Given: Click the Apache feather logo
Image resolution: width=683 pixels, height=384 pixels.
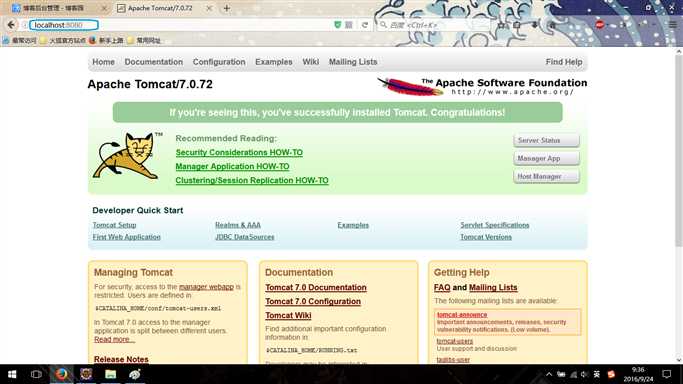Looking at the screenshot, I should pyautogui.click(x=409, y=86).
